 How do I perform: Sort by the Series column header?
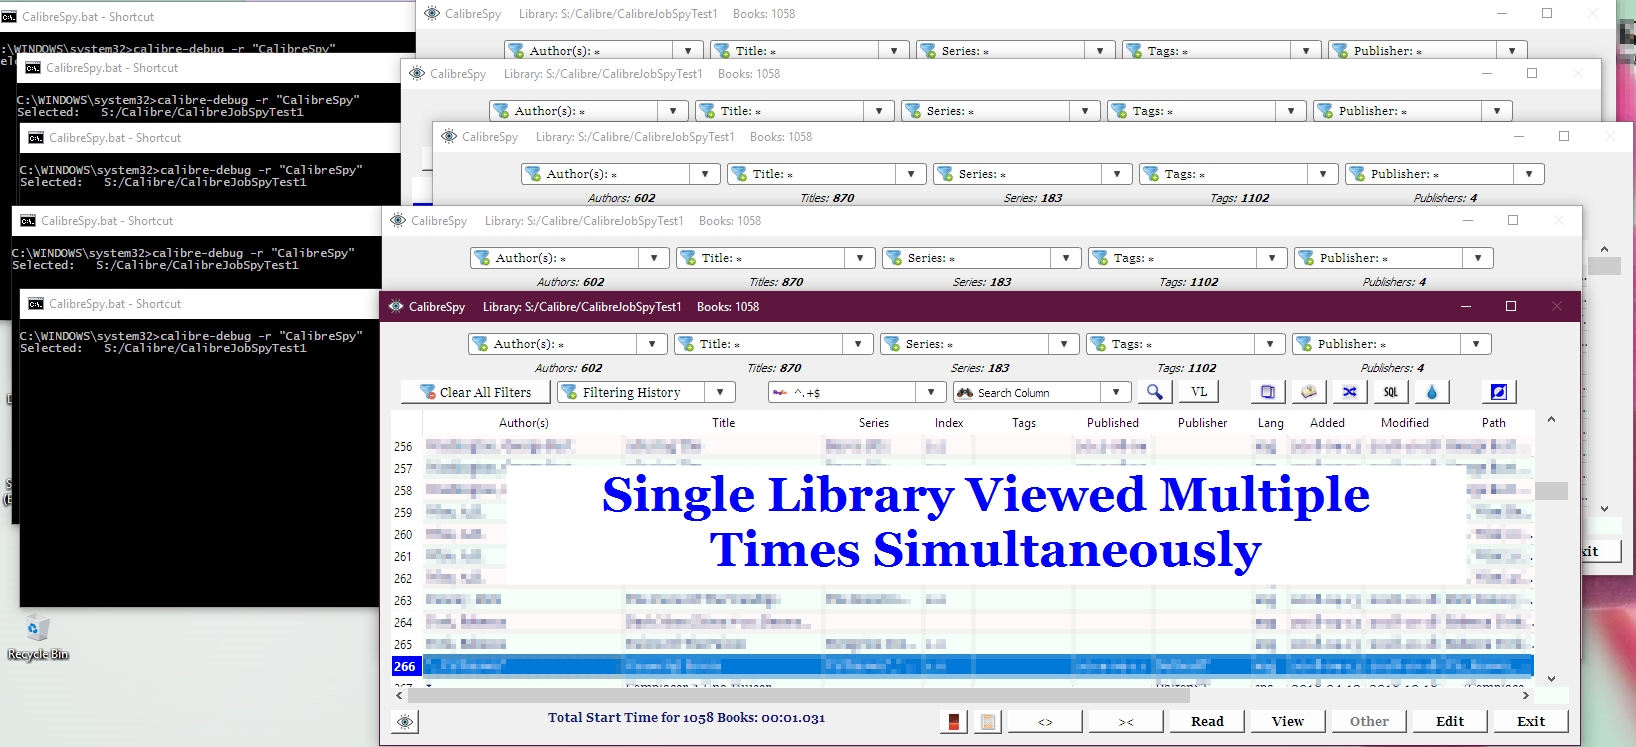pyautogui.click(x=873, y=423)
